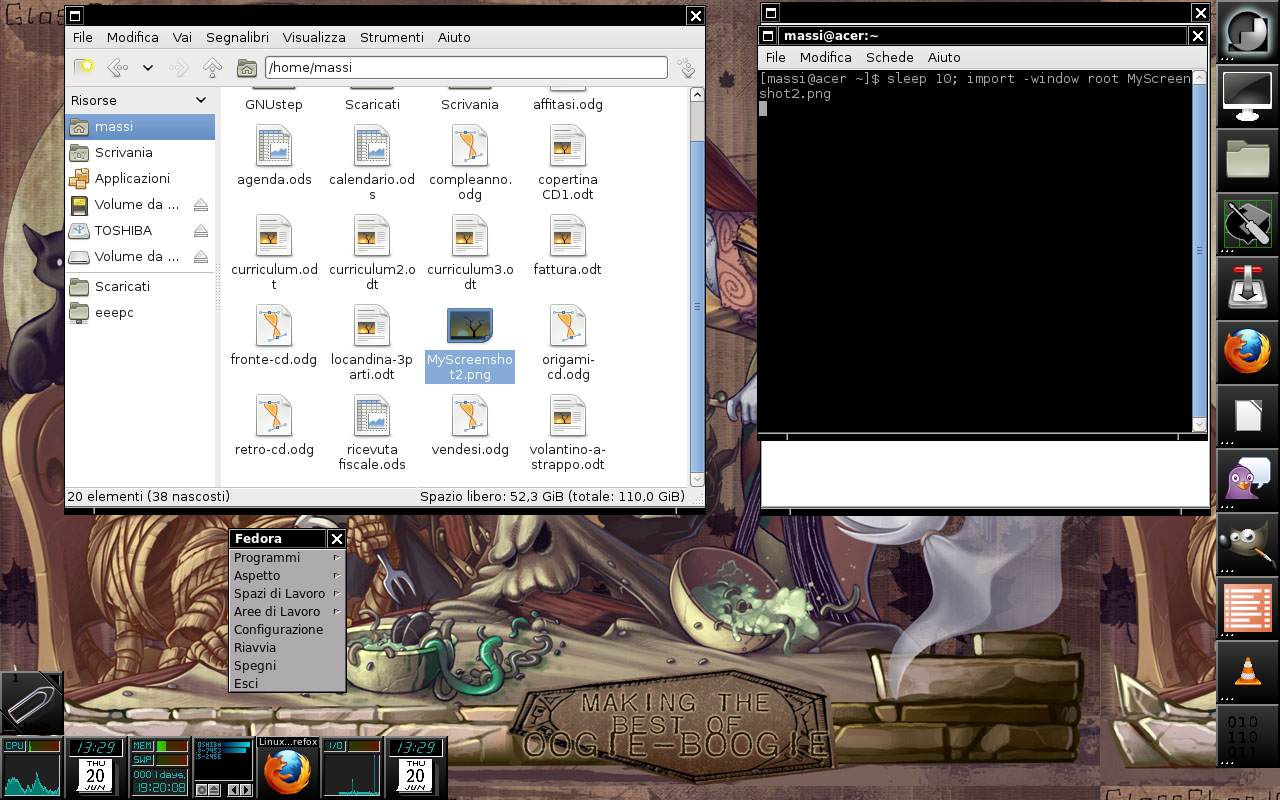Viewport: 1280px width, 800px height.
Task: Select curriculum3.odt file icon
Action: 470,236
